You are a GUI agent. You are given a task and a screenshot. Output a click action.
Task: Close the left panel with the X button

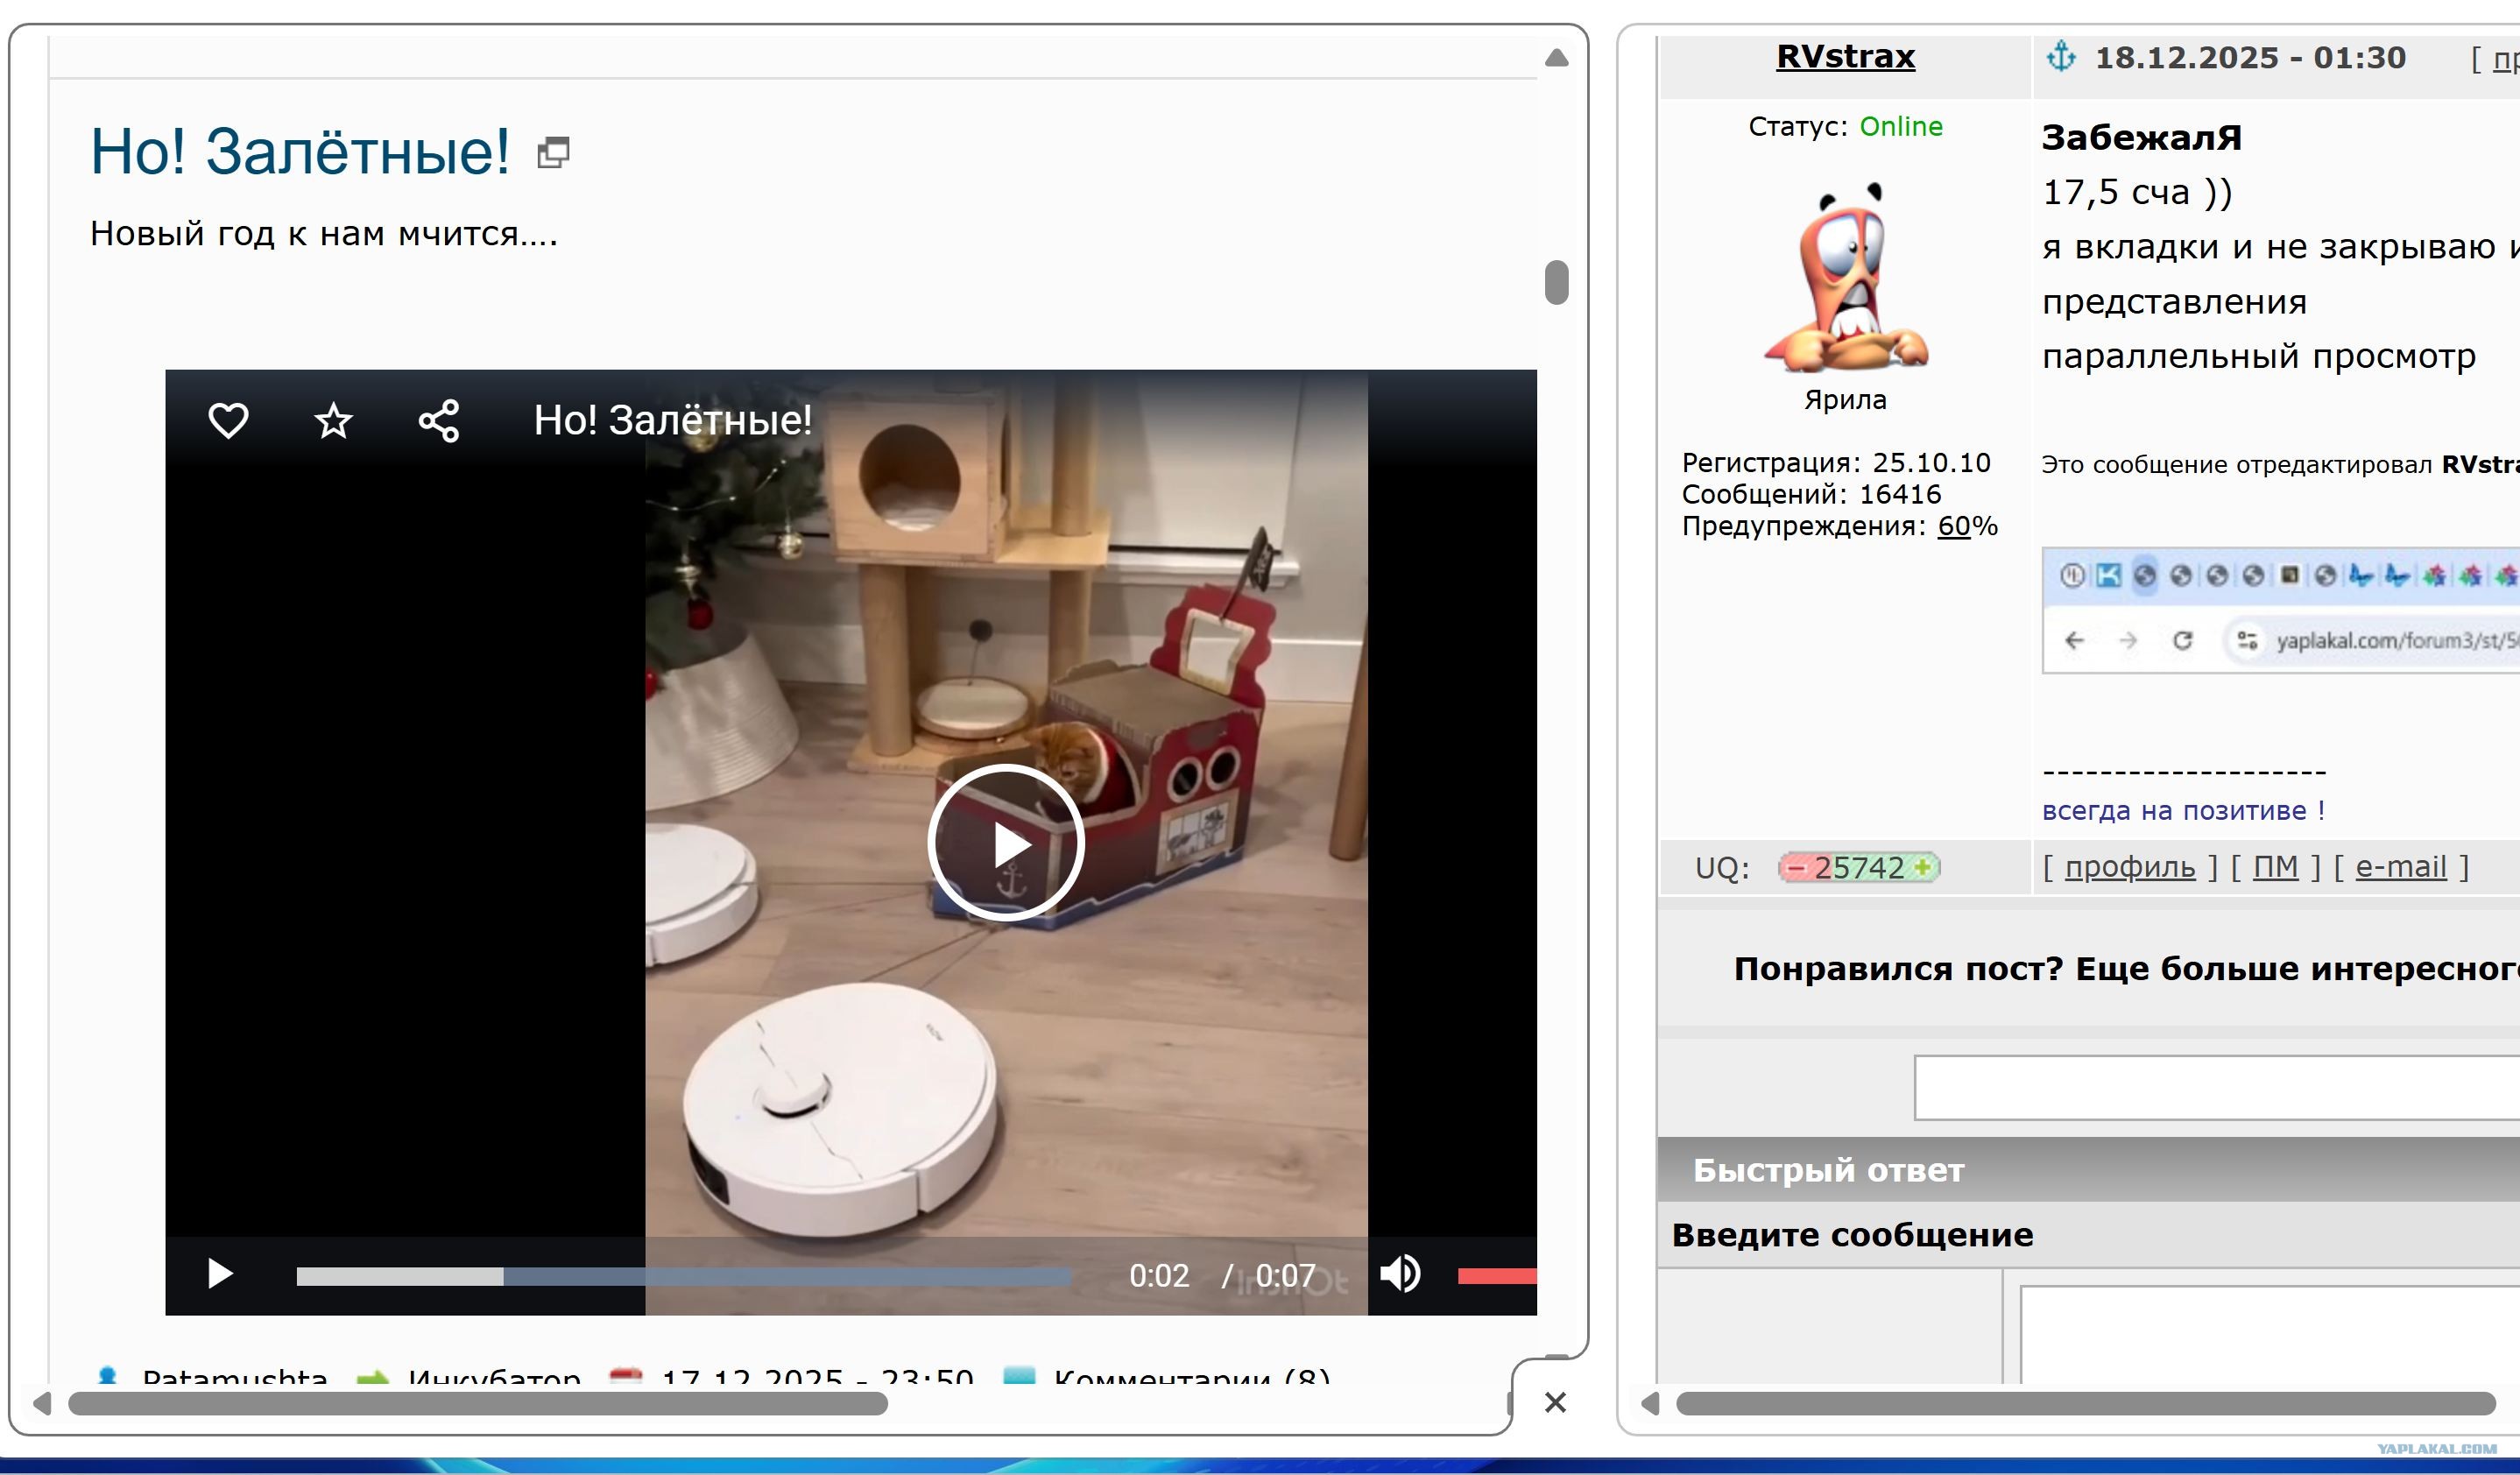tap(1555, 1402)
